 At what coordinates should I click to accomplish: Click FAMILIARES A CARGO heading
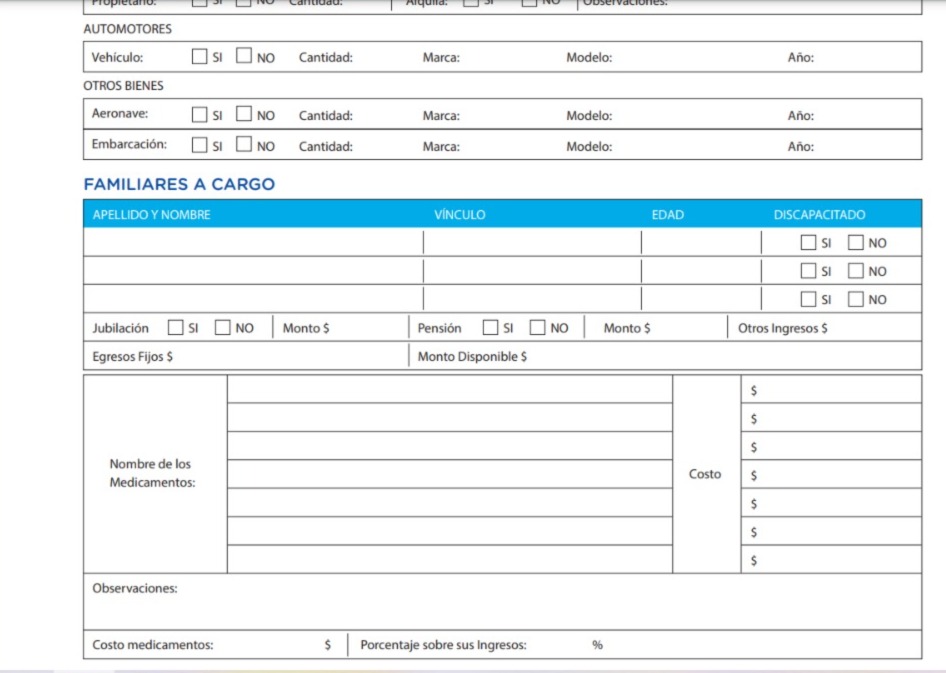(179, 184)
